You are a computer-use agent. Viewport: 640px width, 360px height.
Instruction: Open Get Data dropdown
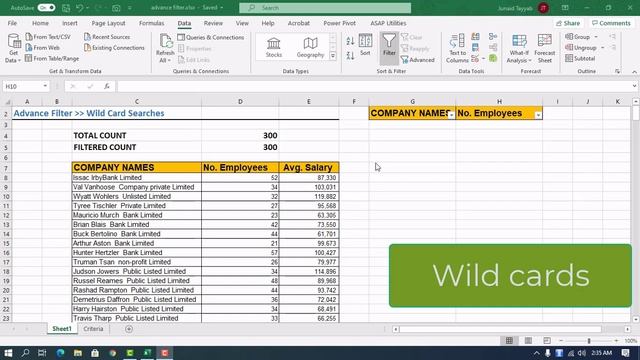13,49
